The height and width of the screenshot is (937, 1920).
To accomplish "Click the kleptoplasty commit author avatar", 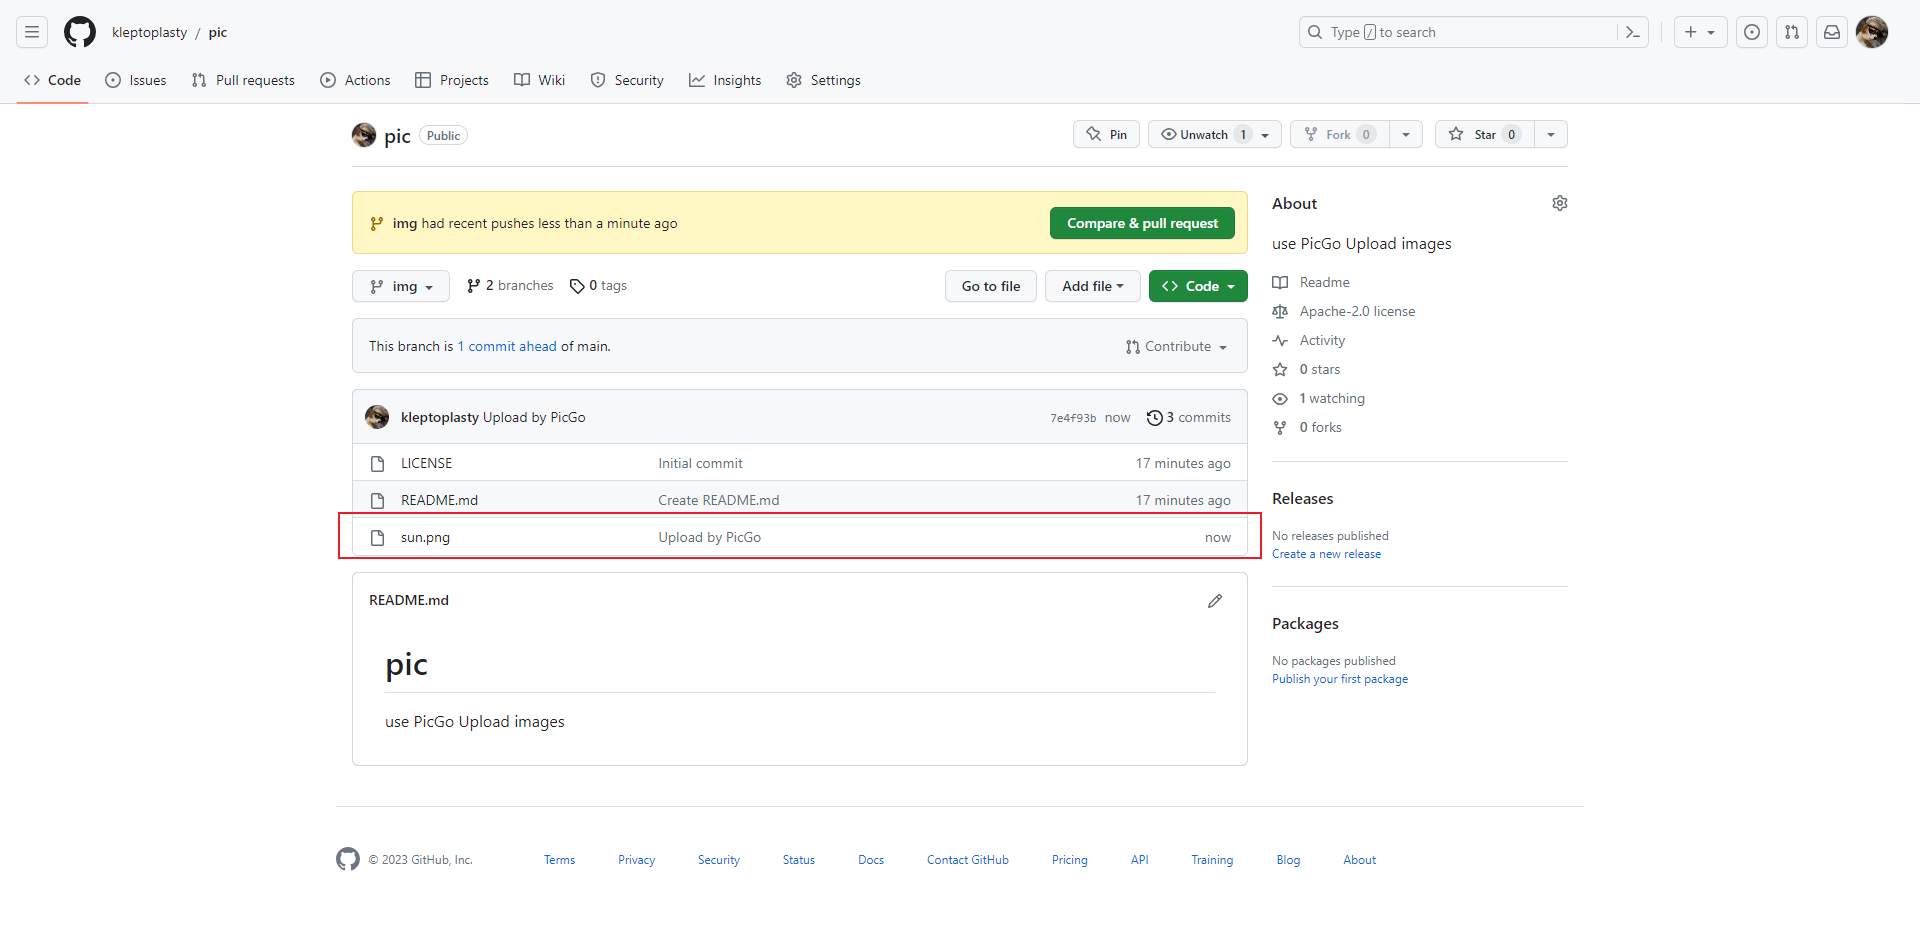I will point(377,417).
